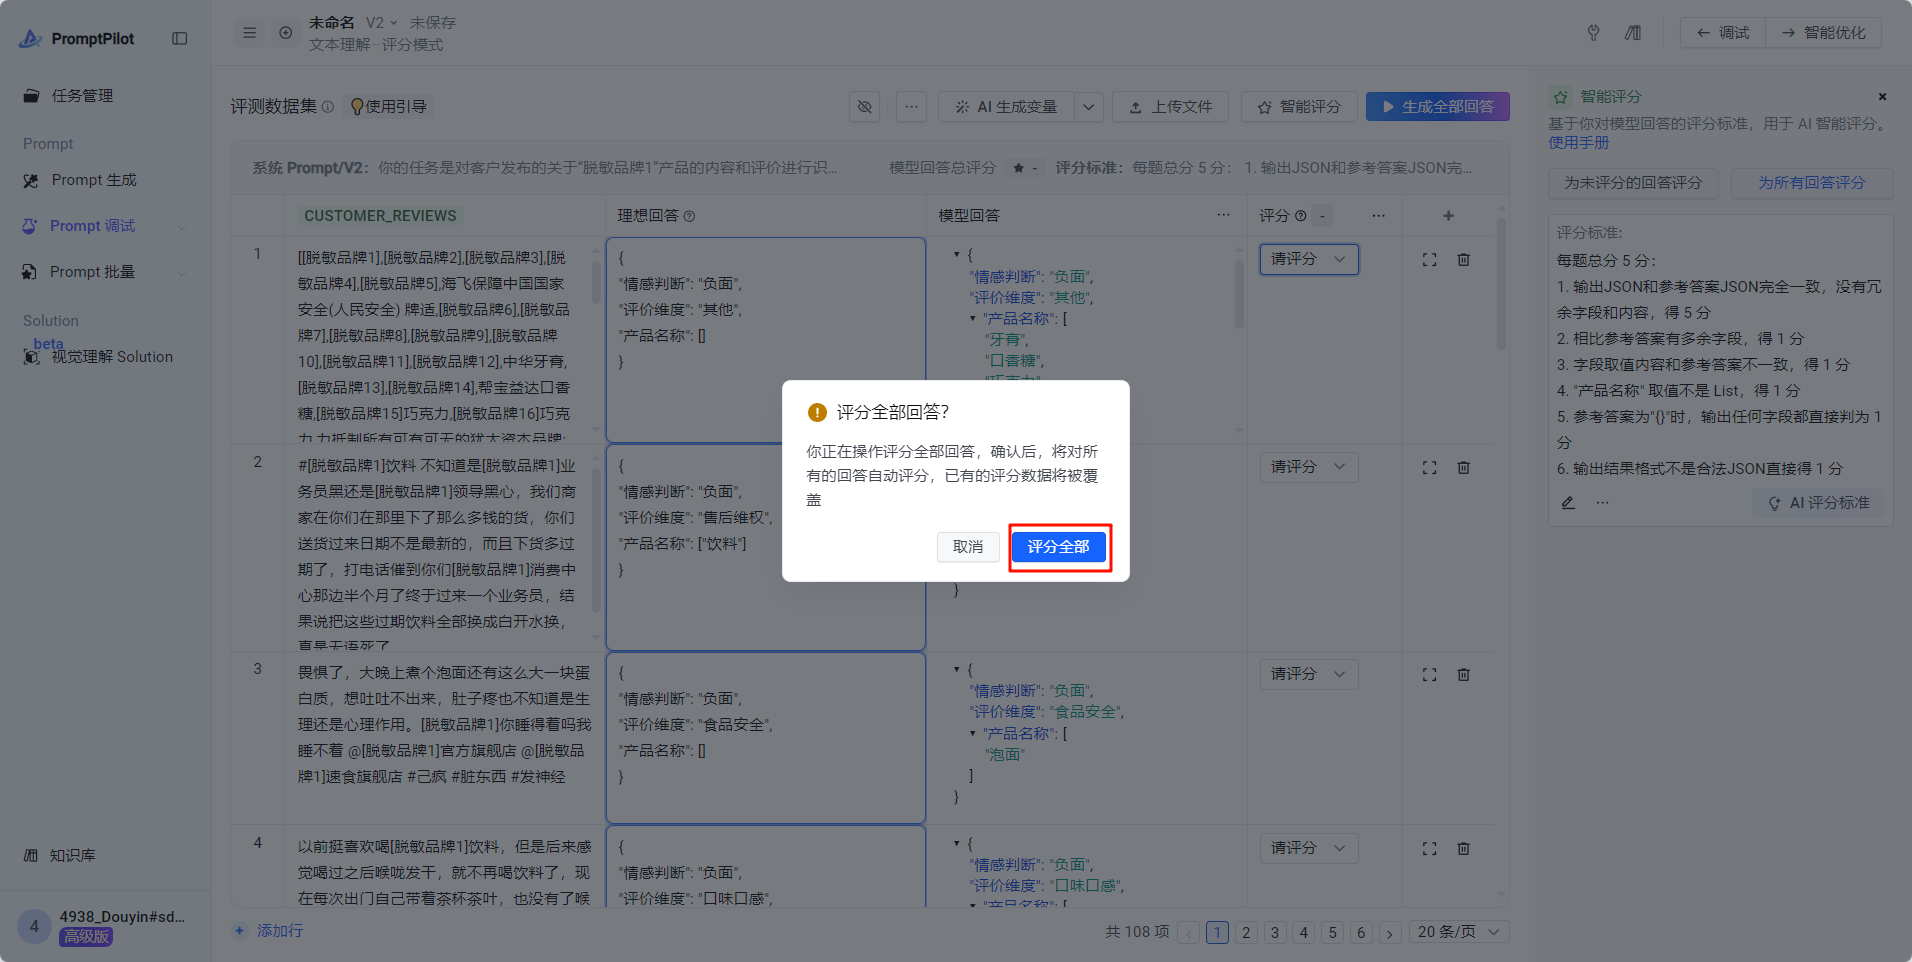Go to page 6 of the dataset
The image size is (1912, 962).
point(1361,933)
